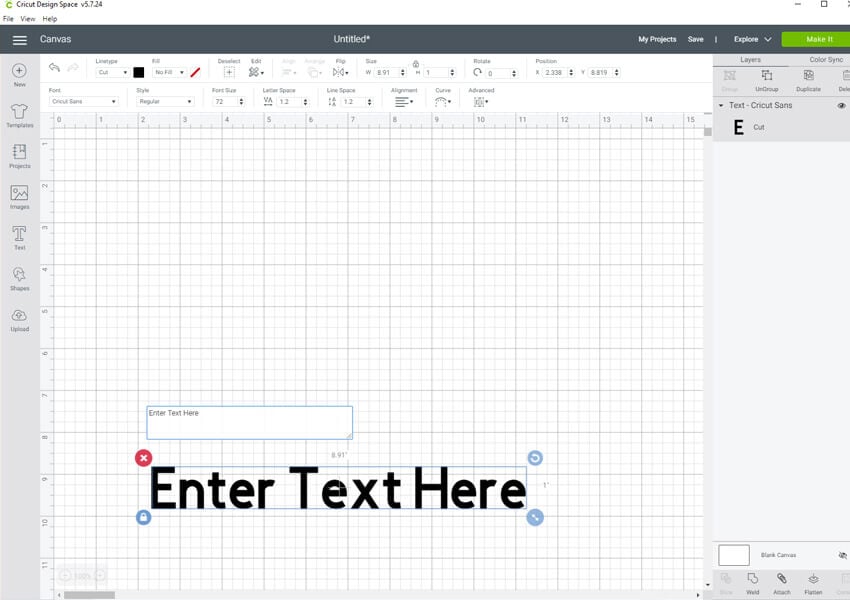Click the Weld tool
Image resolution: width=850 pixels, height=600 pixels.
point(752,583)
